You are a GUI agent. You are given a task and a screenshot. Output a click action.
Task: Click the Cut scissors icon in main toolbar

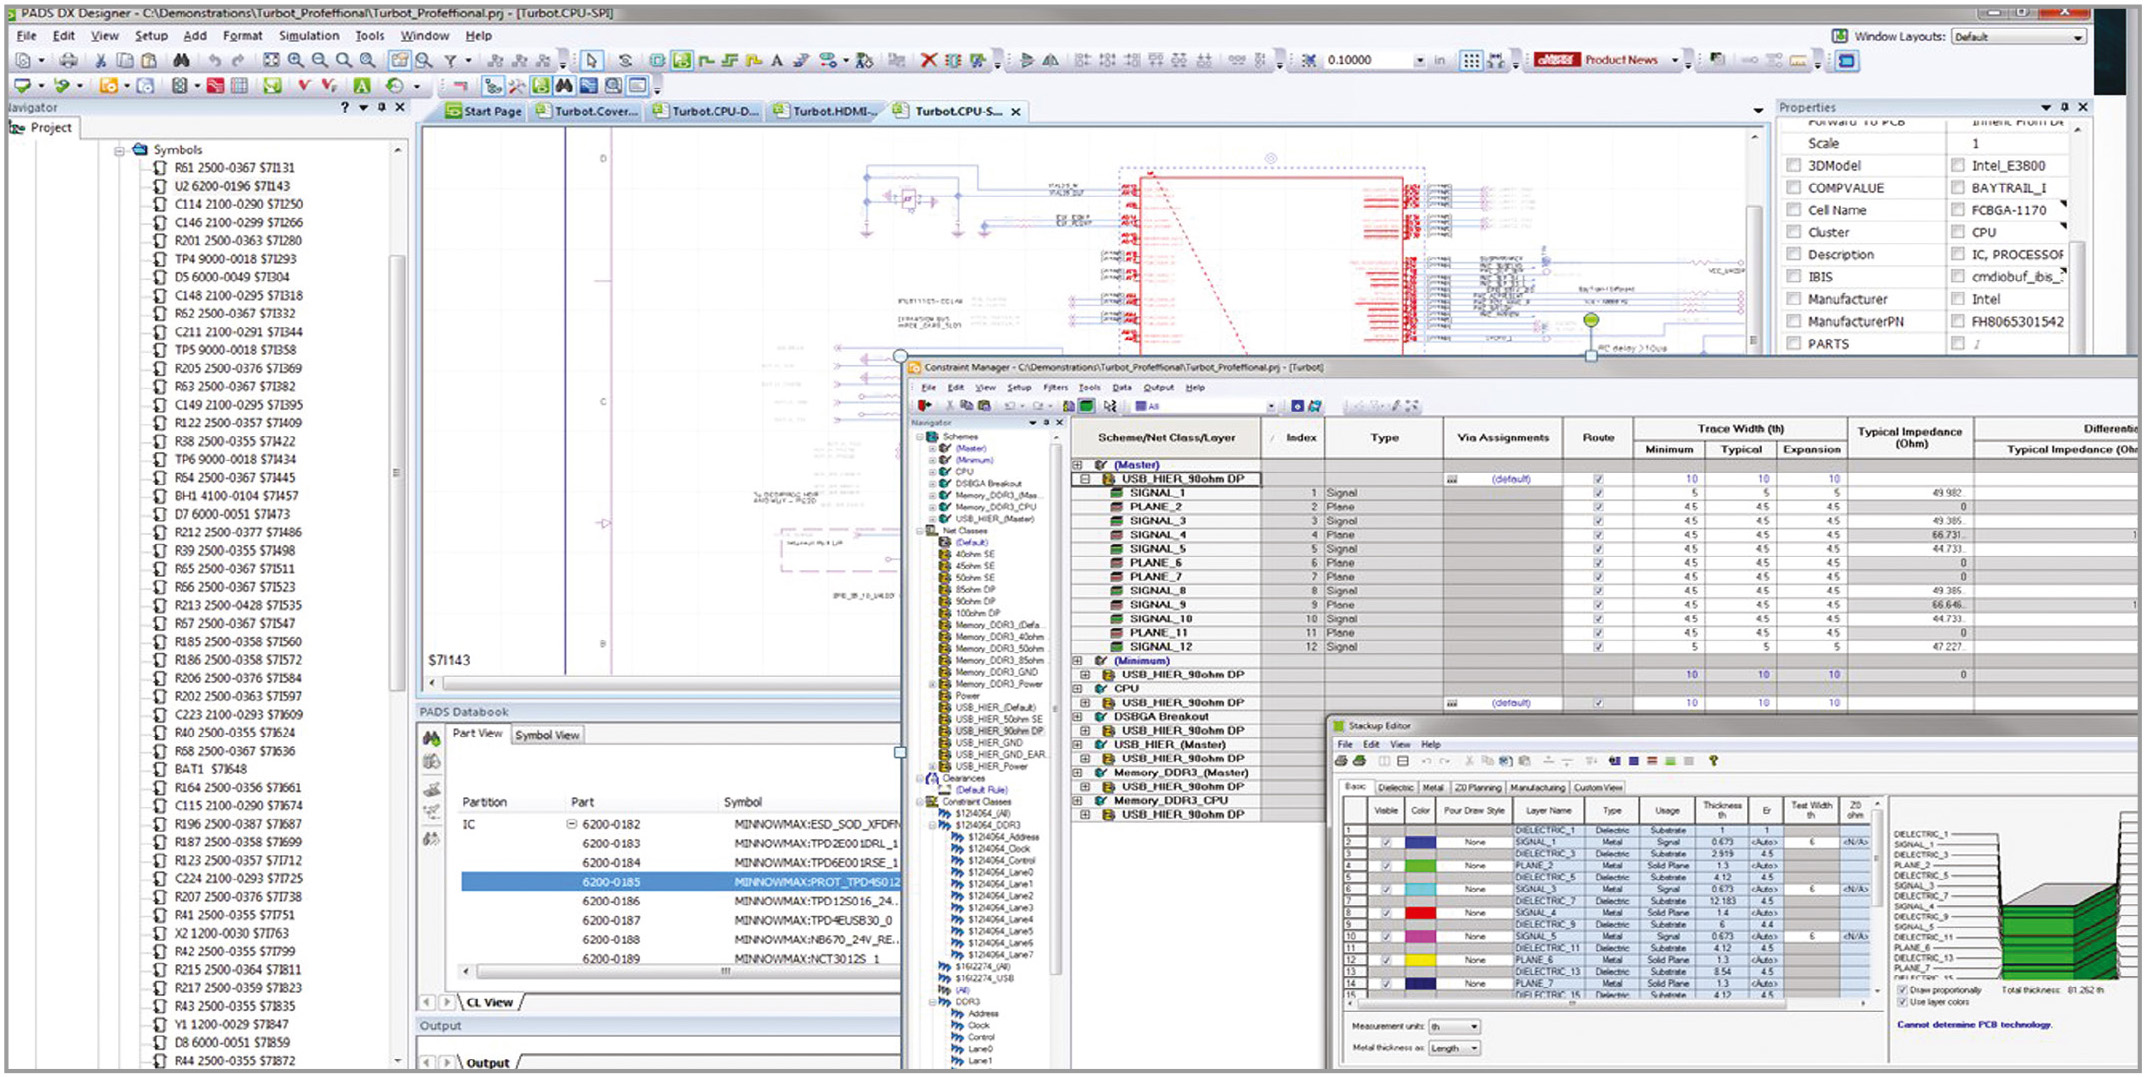(101, 61)
